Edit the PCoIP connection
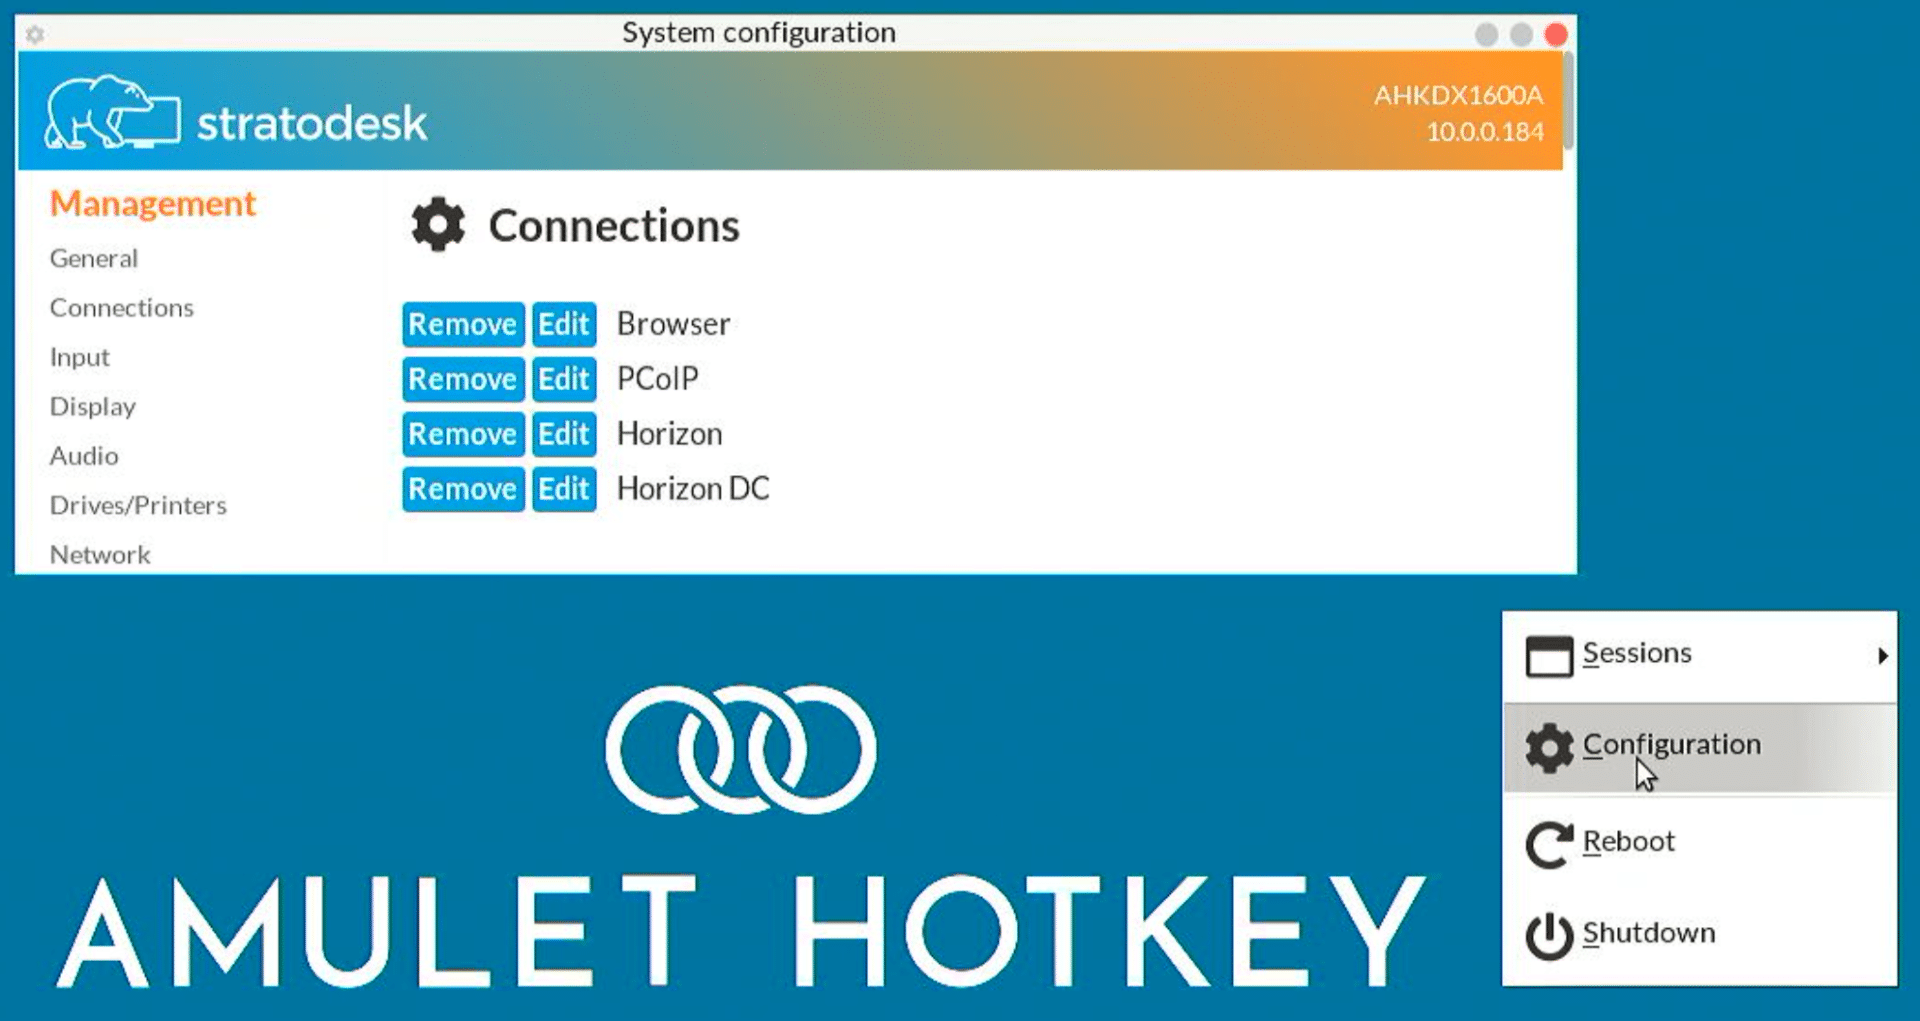 564,379
